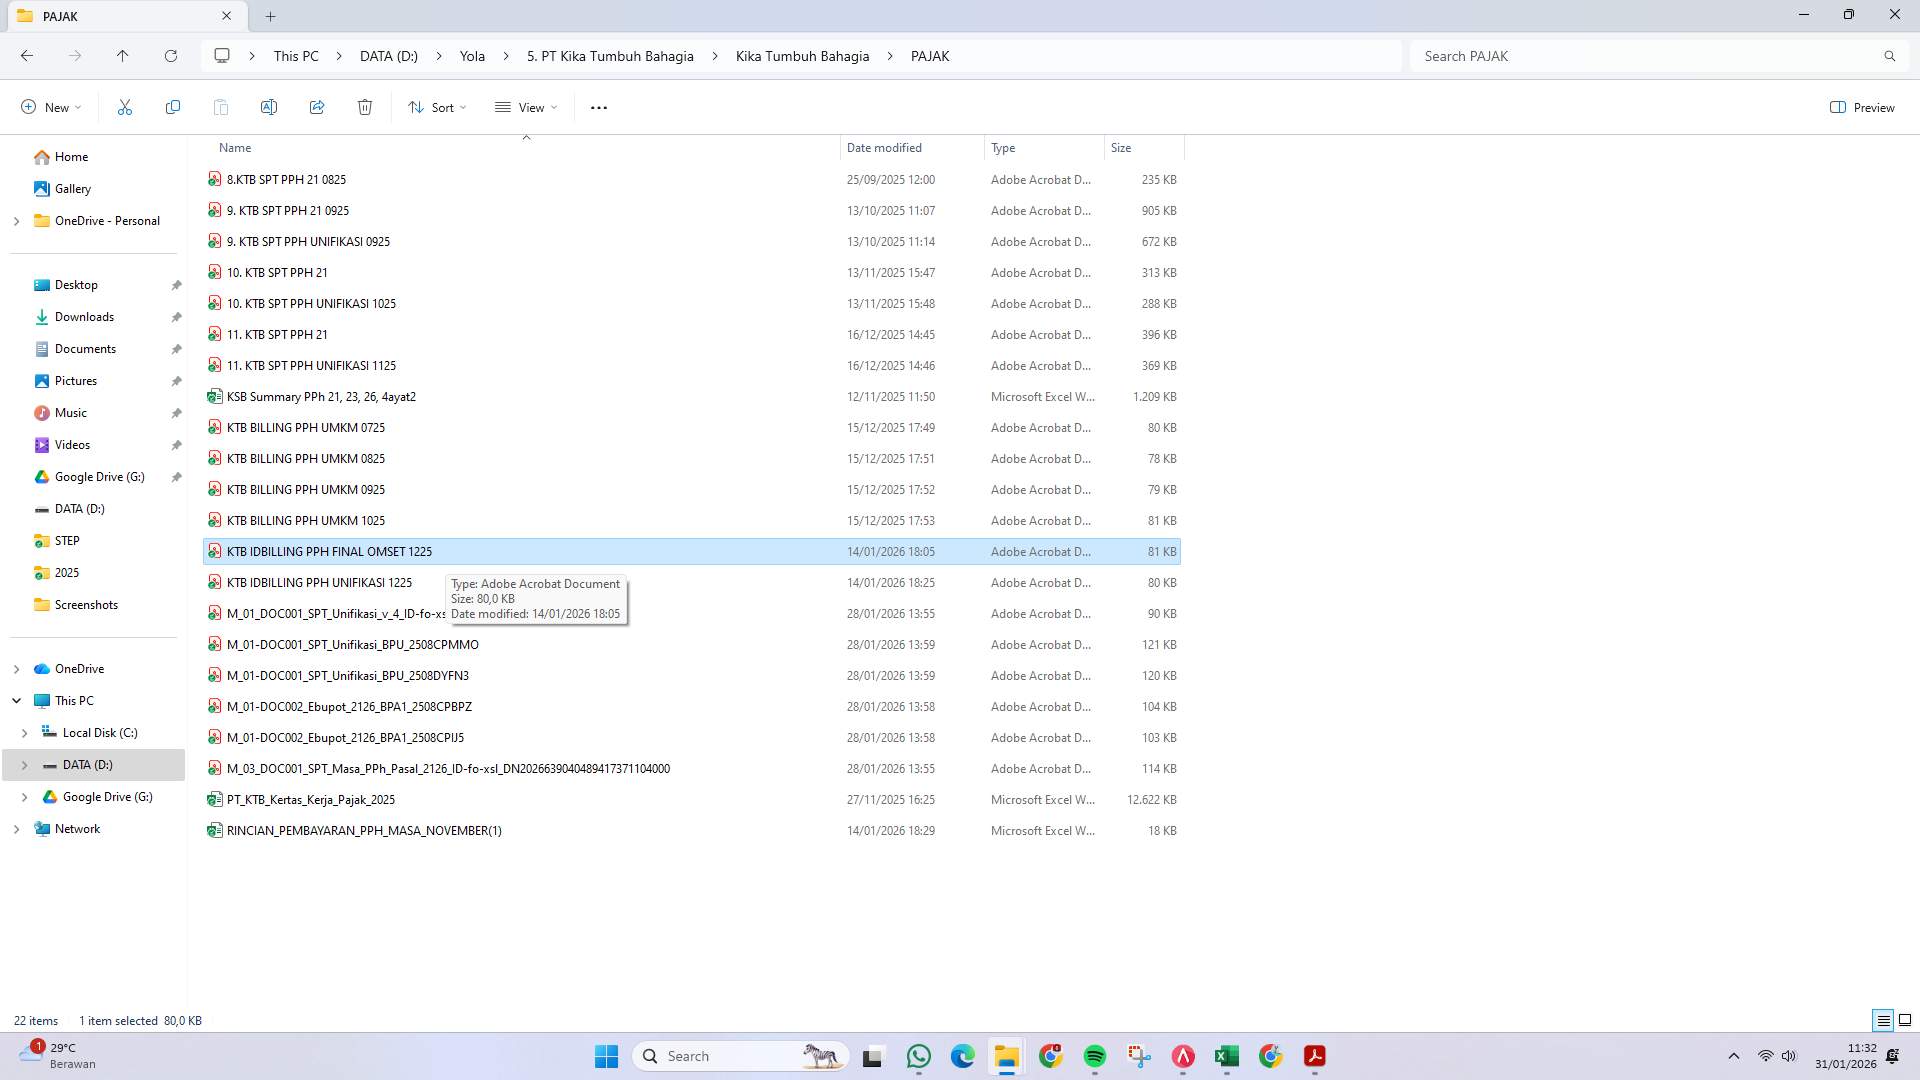
Task: Select the Cut icon on the toolbar
Action: 125,107
